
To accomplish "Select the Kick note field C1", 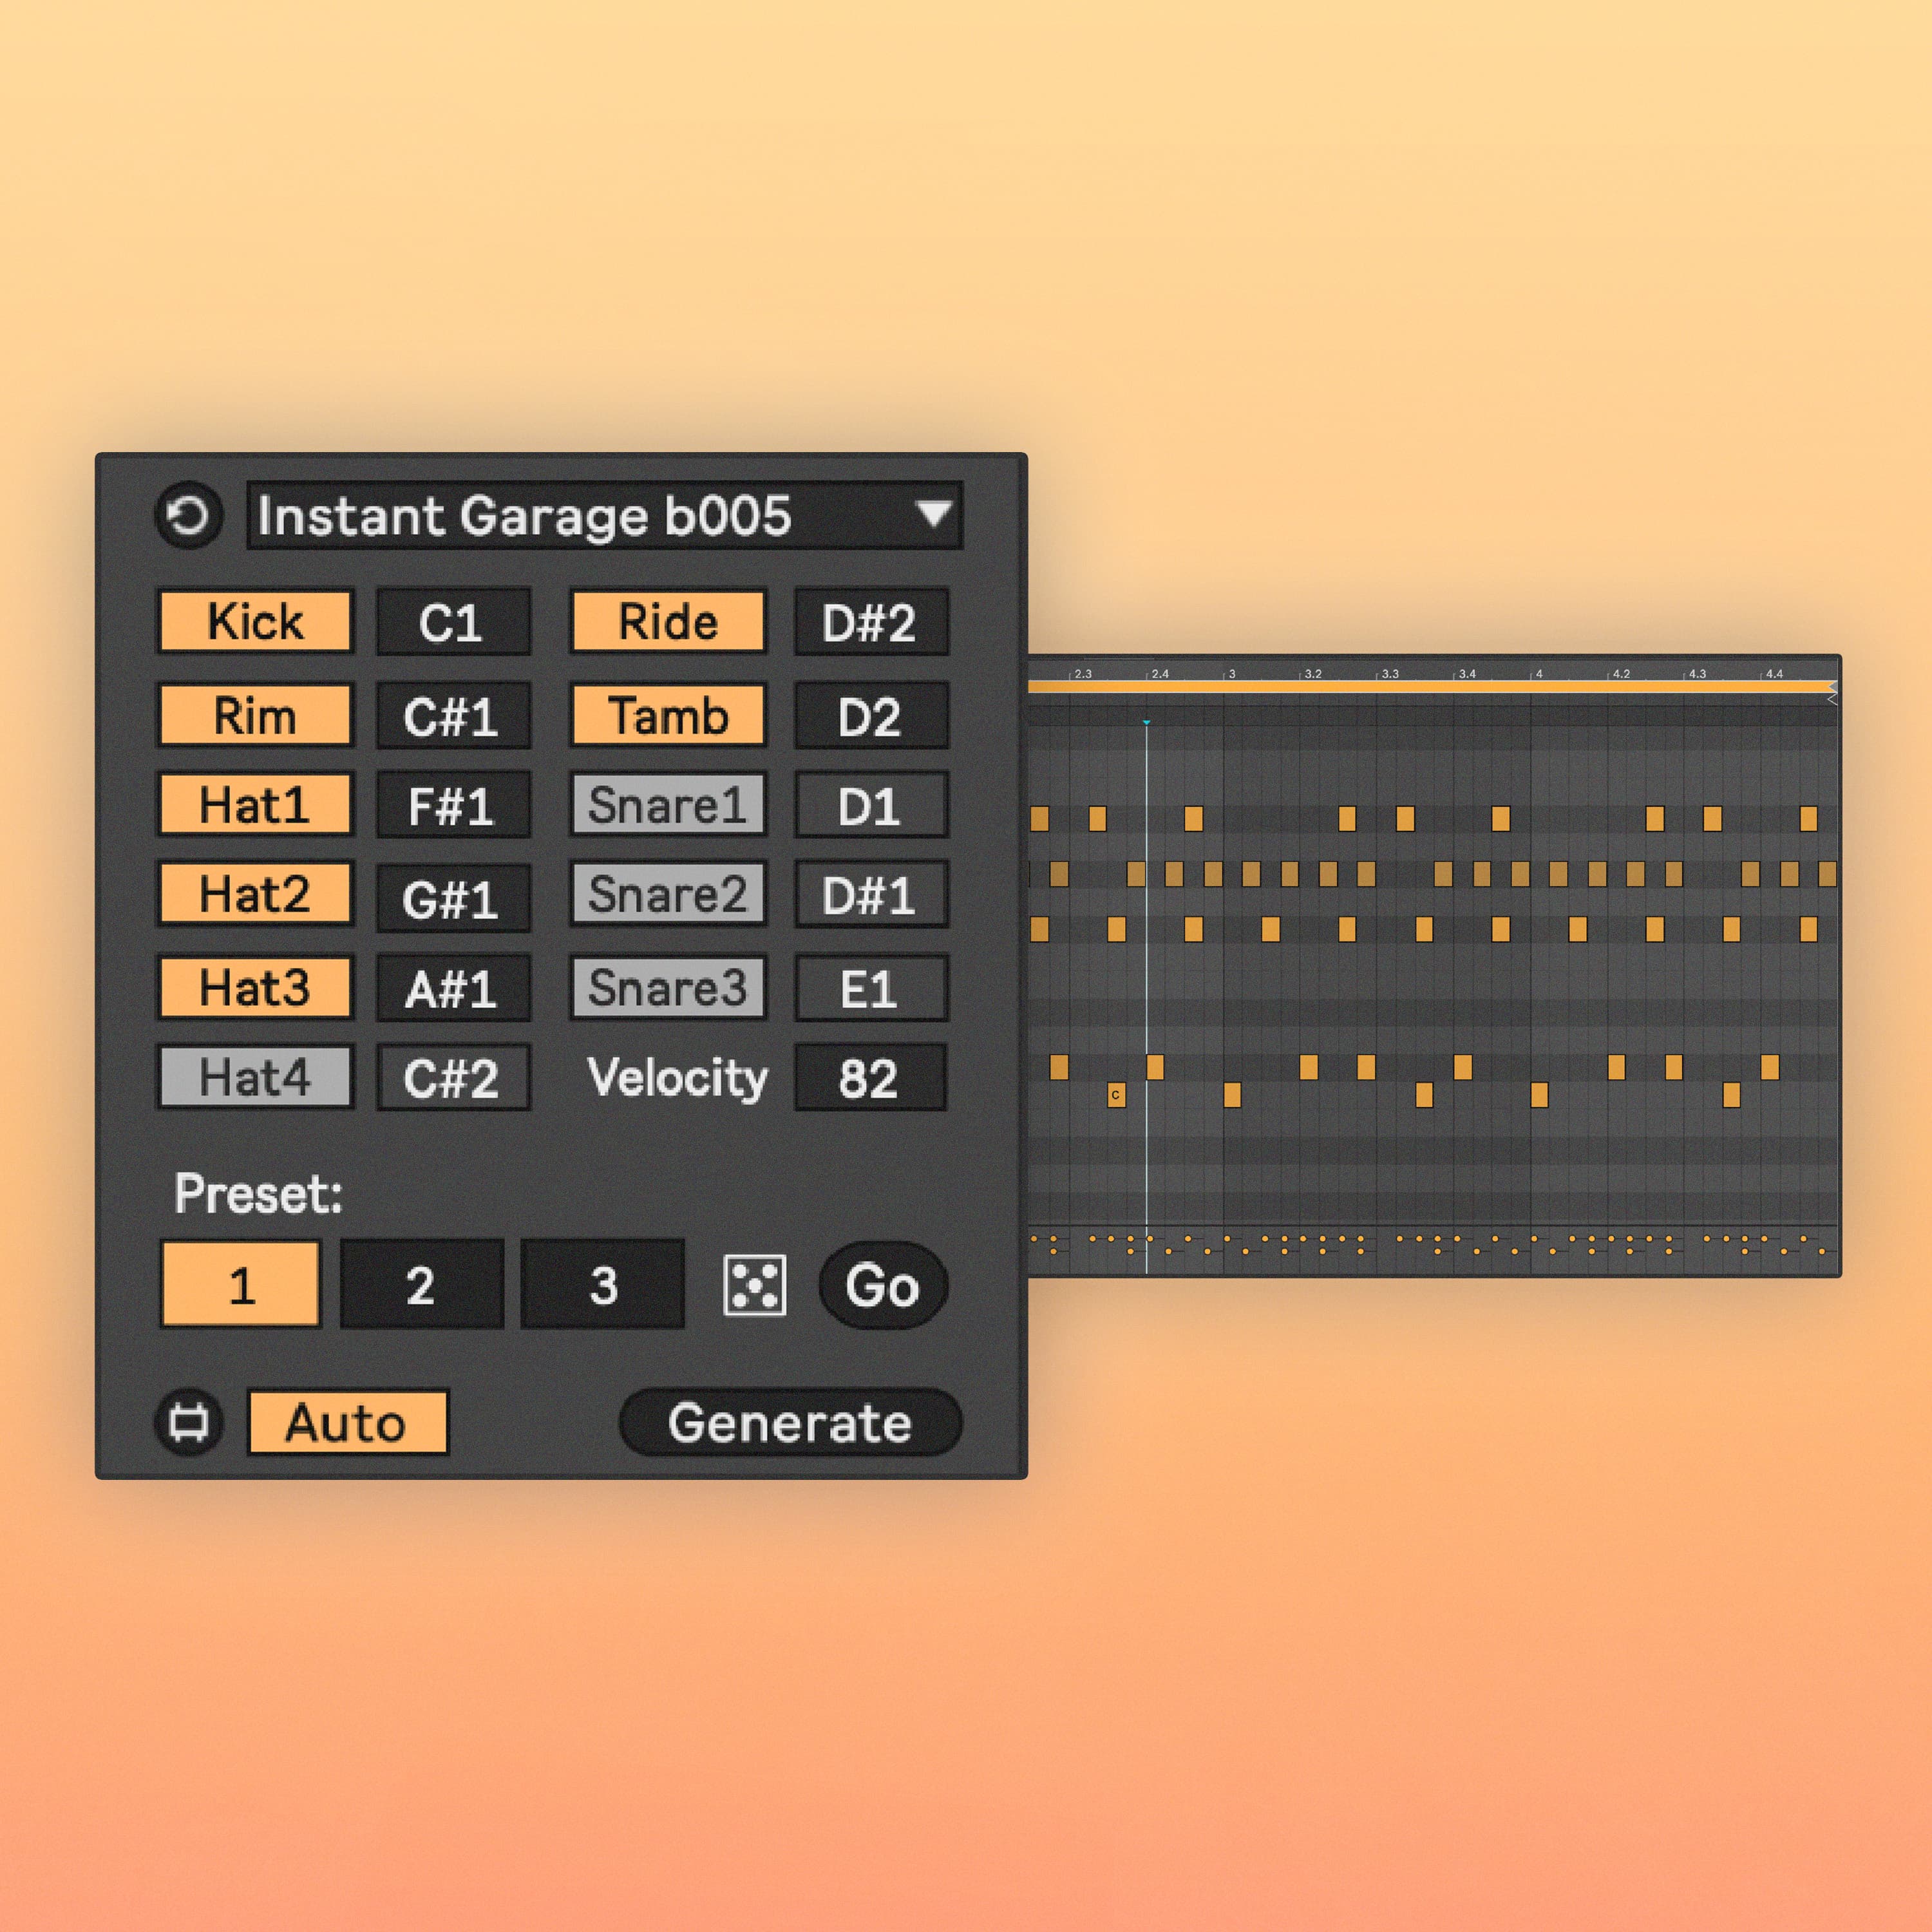I will [x=453, y=622].
